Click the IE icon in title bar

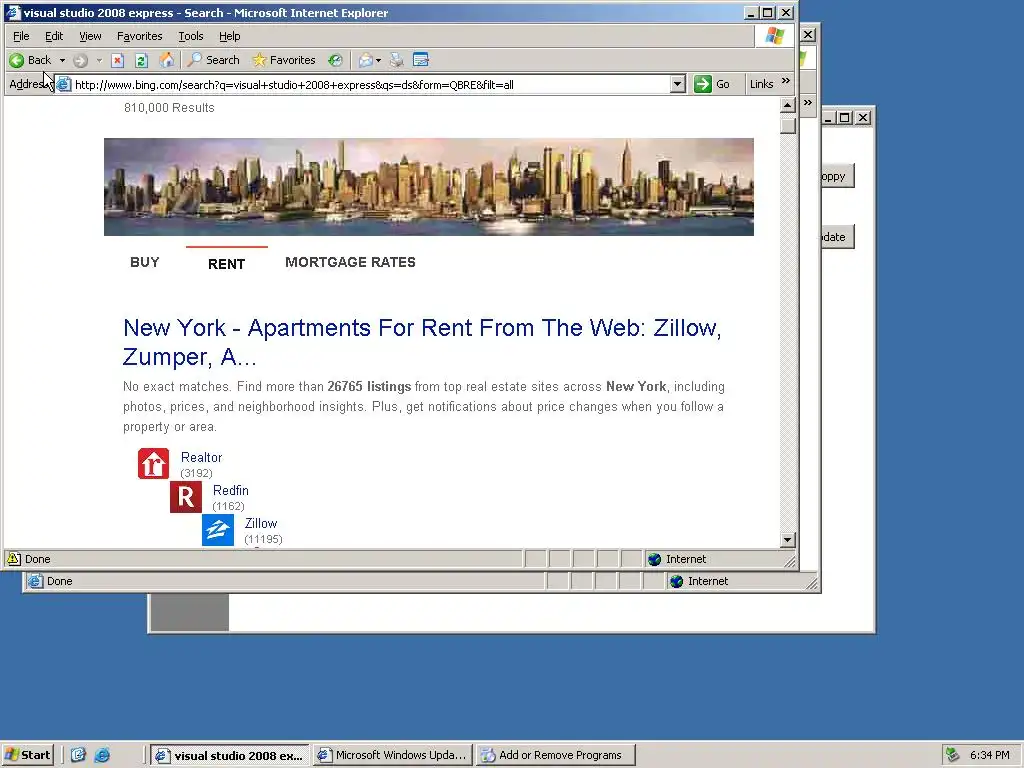[x=13, y=12]
